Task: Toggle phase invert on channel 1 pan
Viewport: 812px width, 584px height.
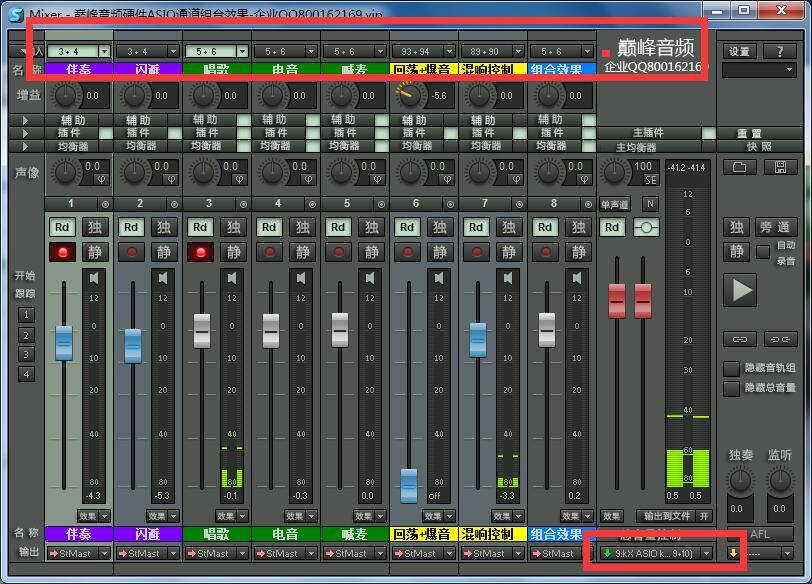Action: coord(102,180)
